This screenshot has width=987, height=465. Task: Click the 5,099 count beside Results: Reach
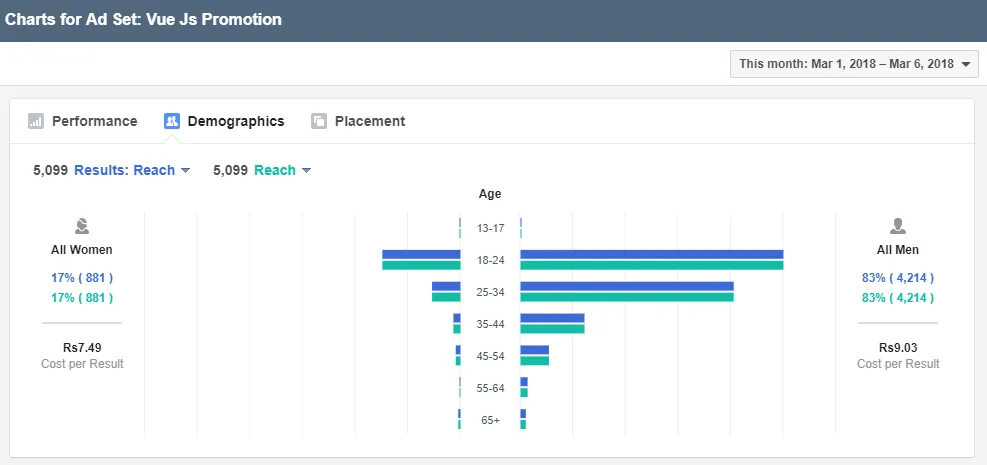click(50, 171)
